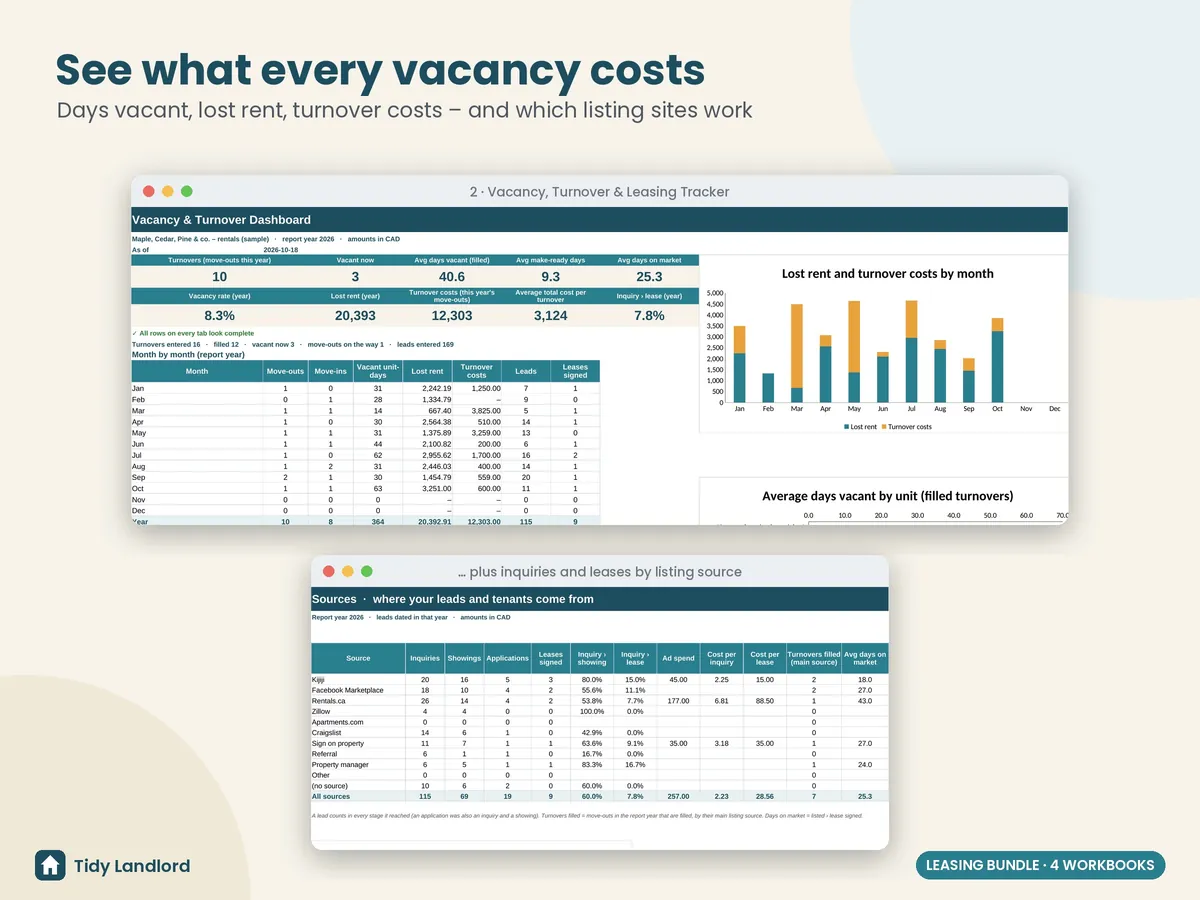Click the Tidy Landlord brand name
This screenshot has width=1200, height=900.
[132, 866]
